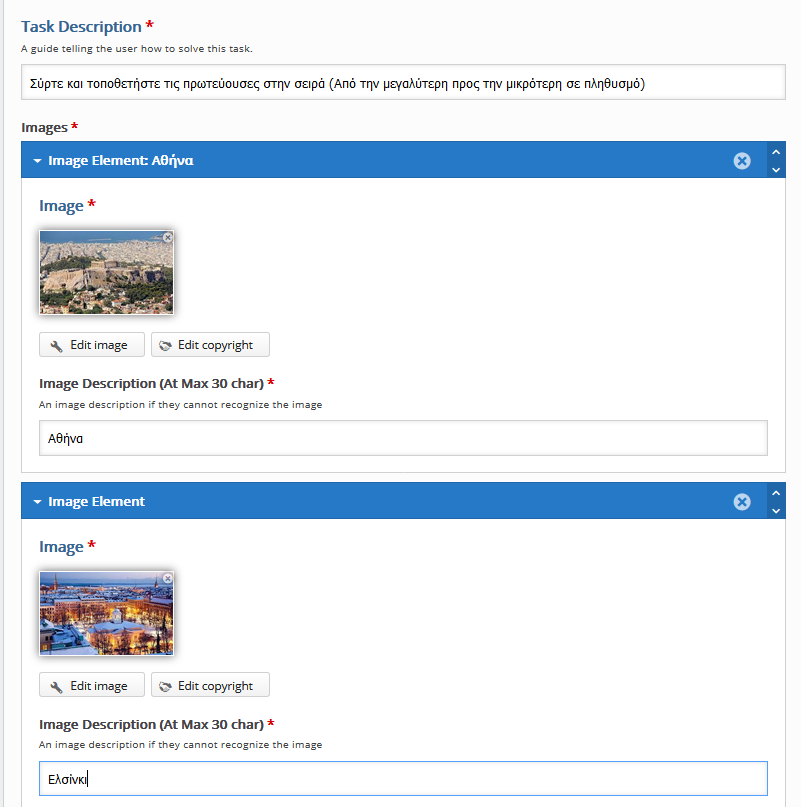The height and width of the screenshot is (807, 801).
Task: Collapse the Image Element: Αθήνα panel
Action: [x=37, y=161]
